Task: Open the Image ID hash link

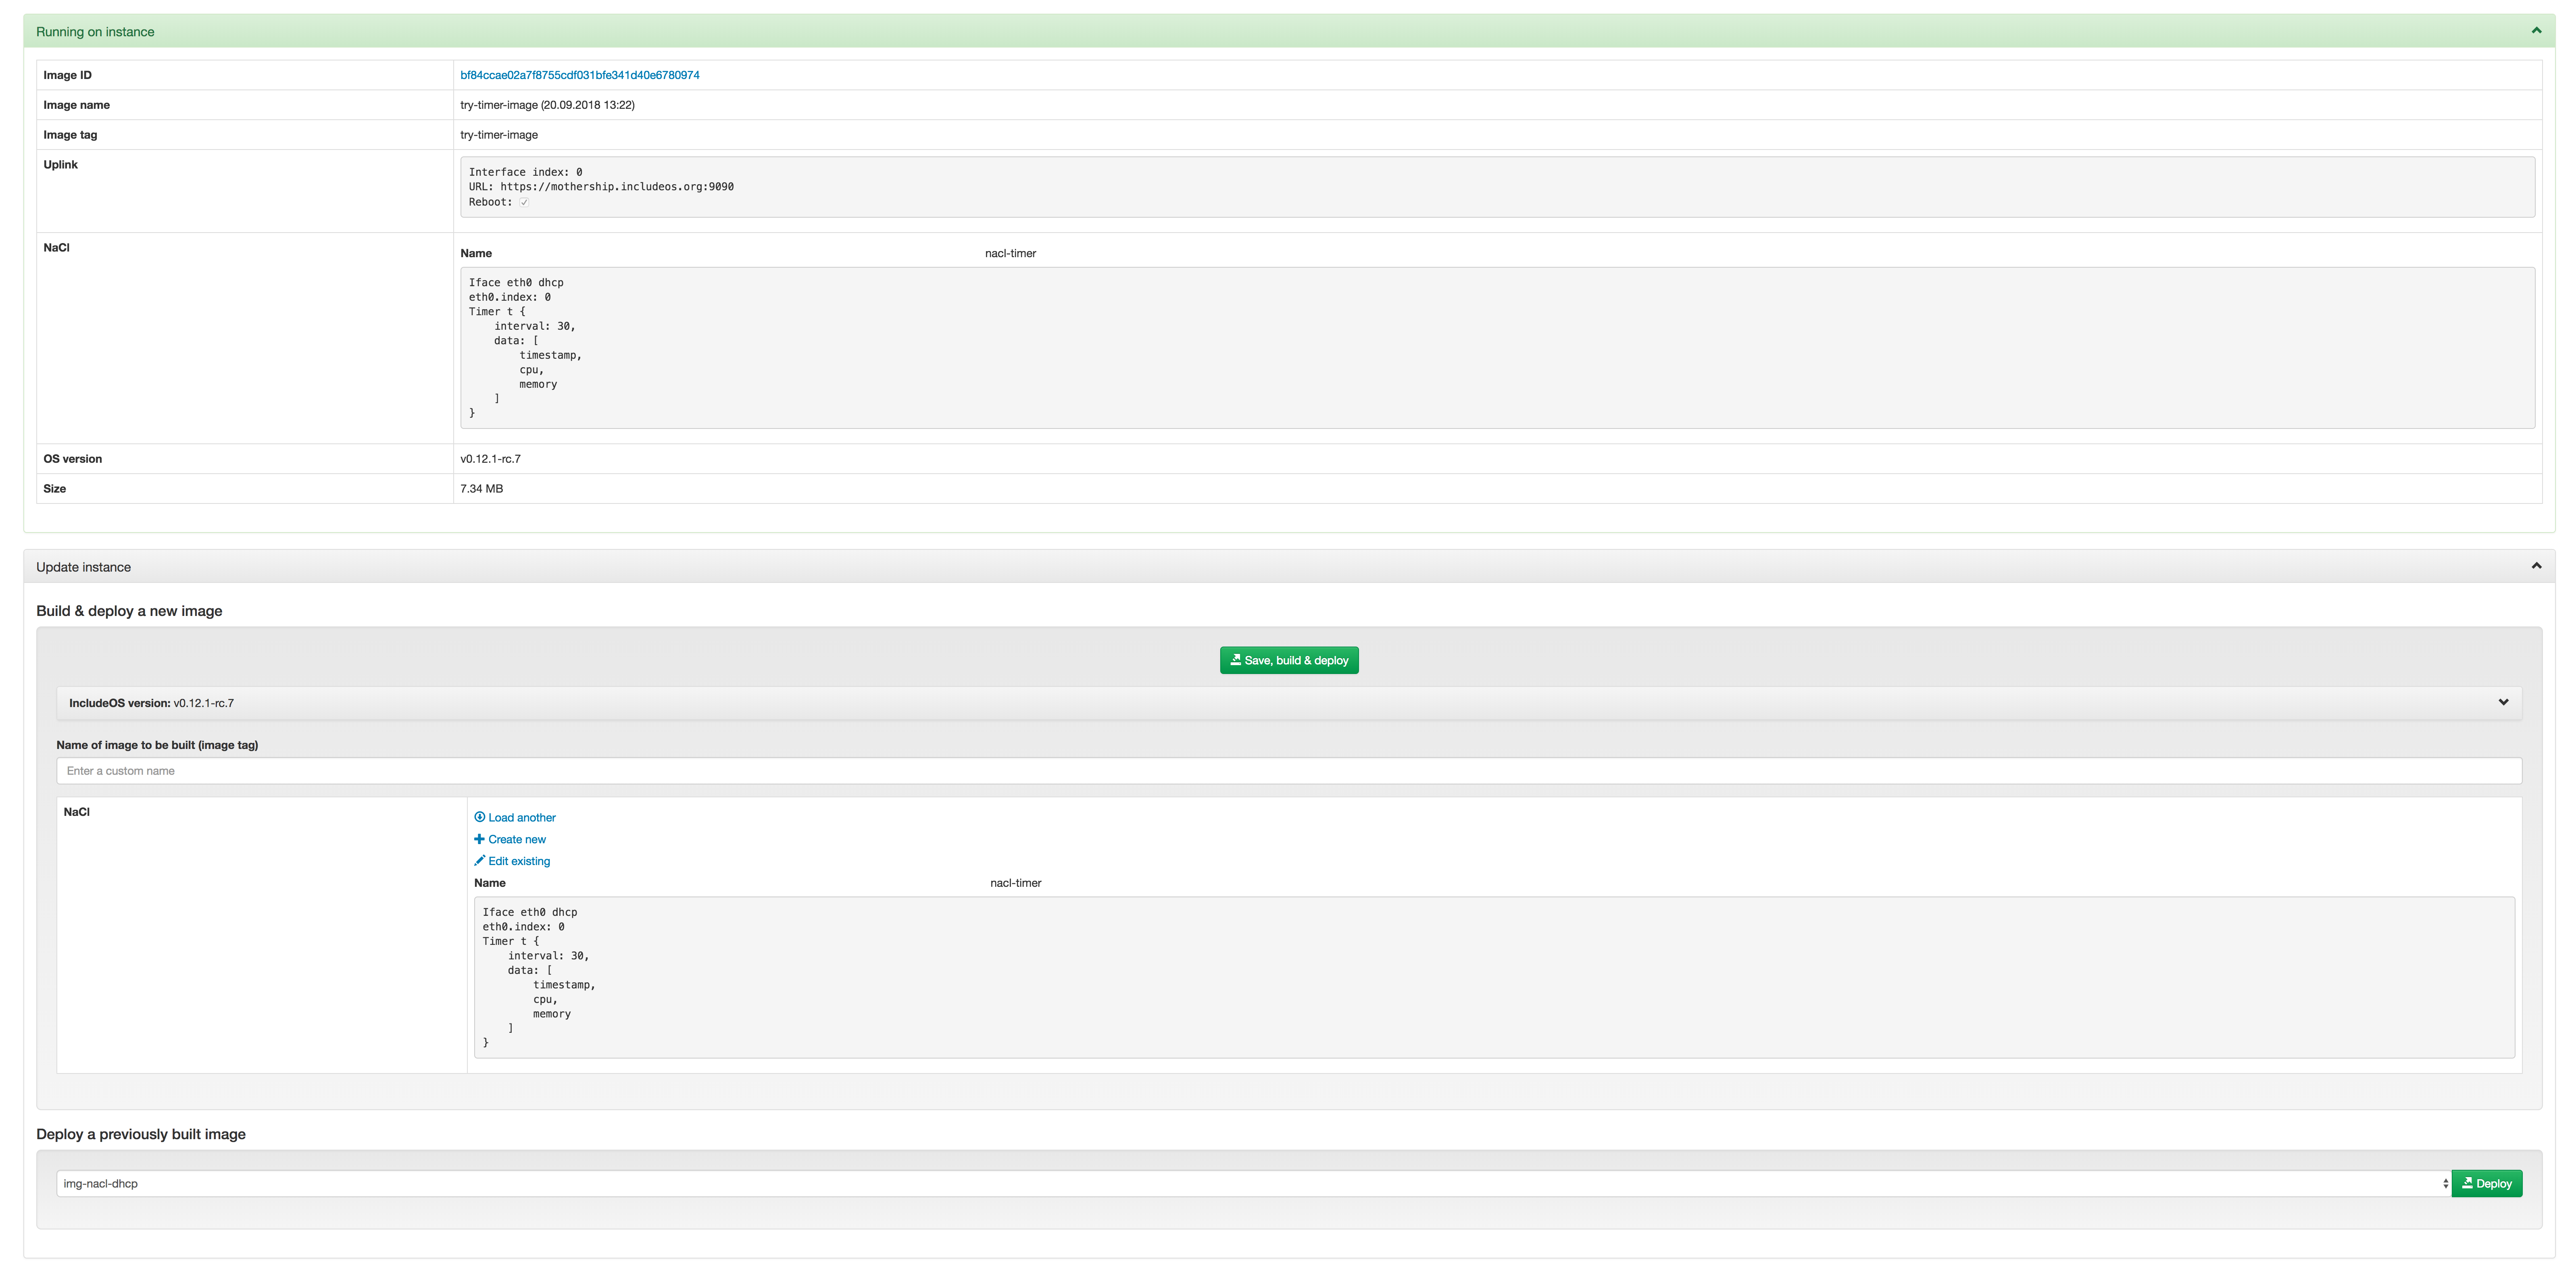Action: (x=580, y=75)
